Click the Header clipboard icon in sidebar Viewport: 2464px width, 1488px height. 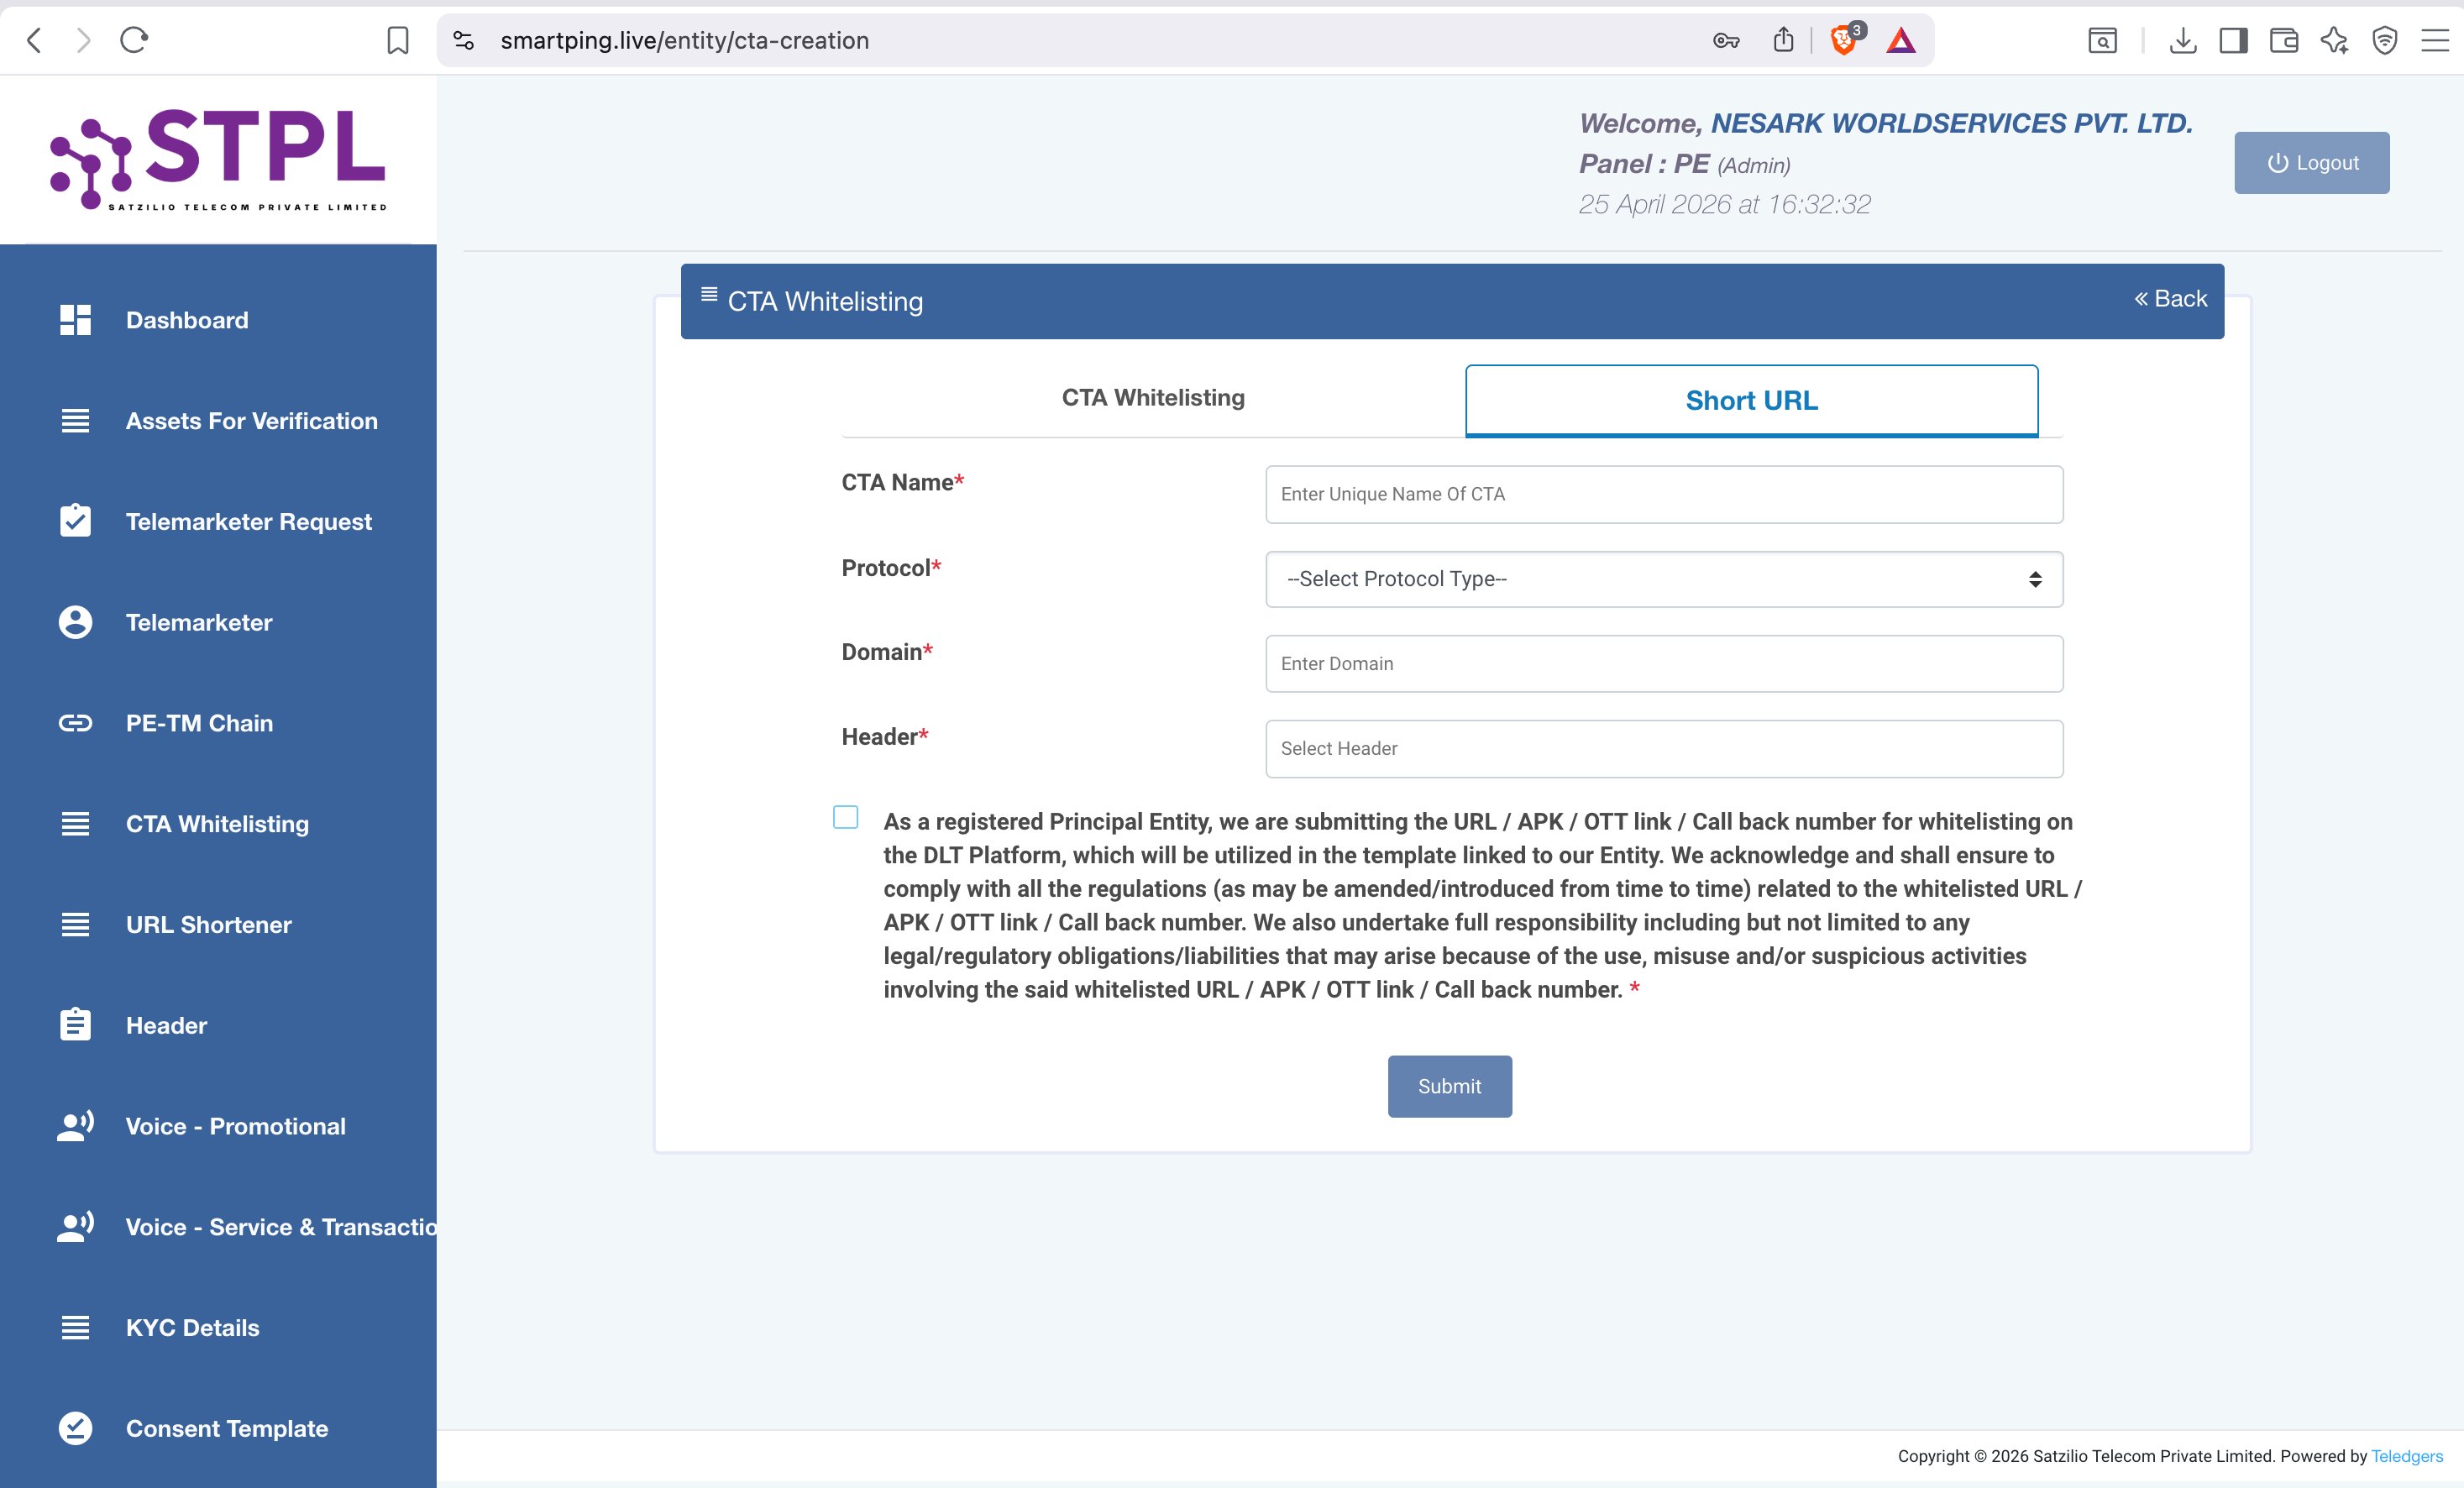(x=75, y=1025)
